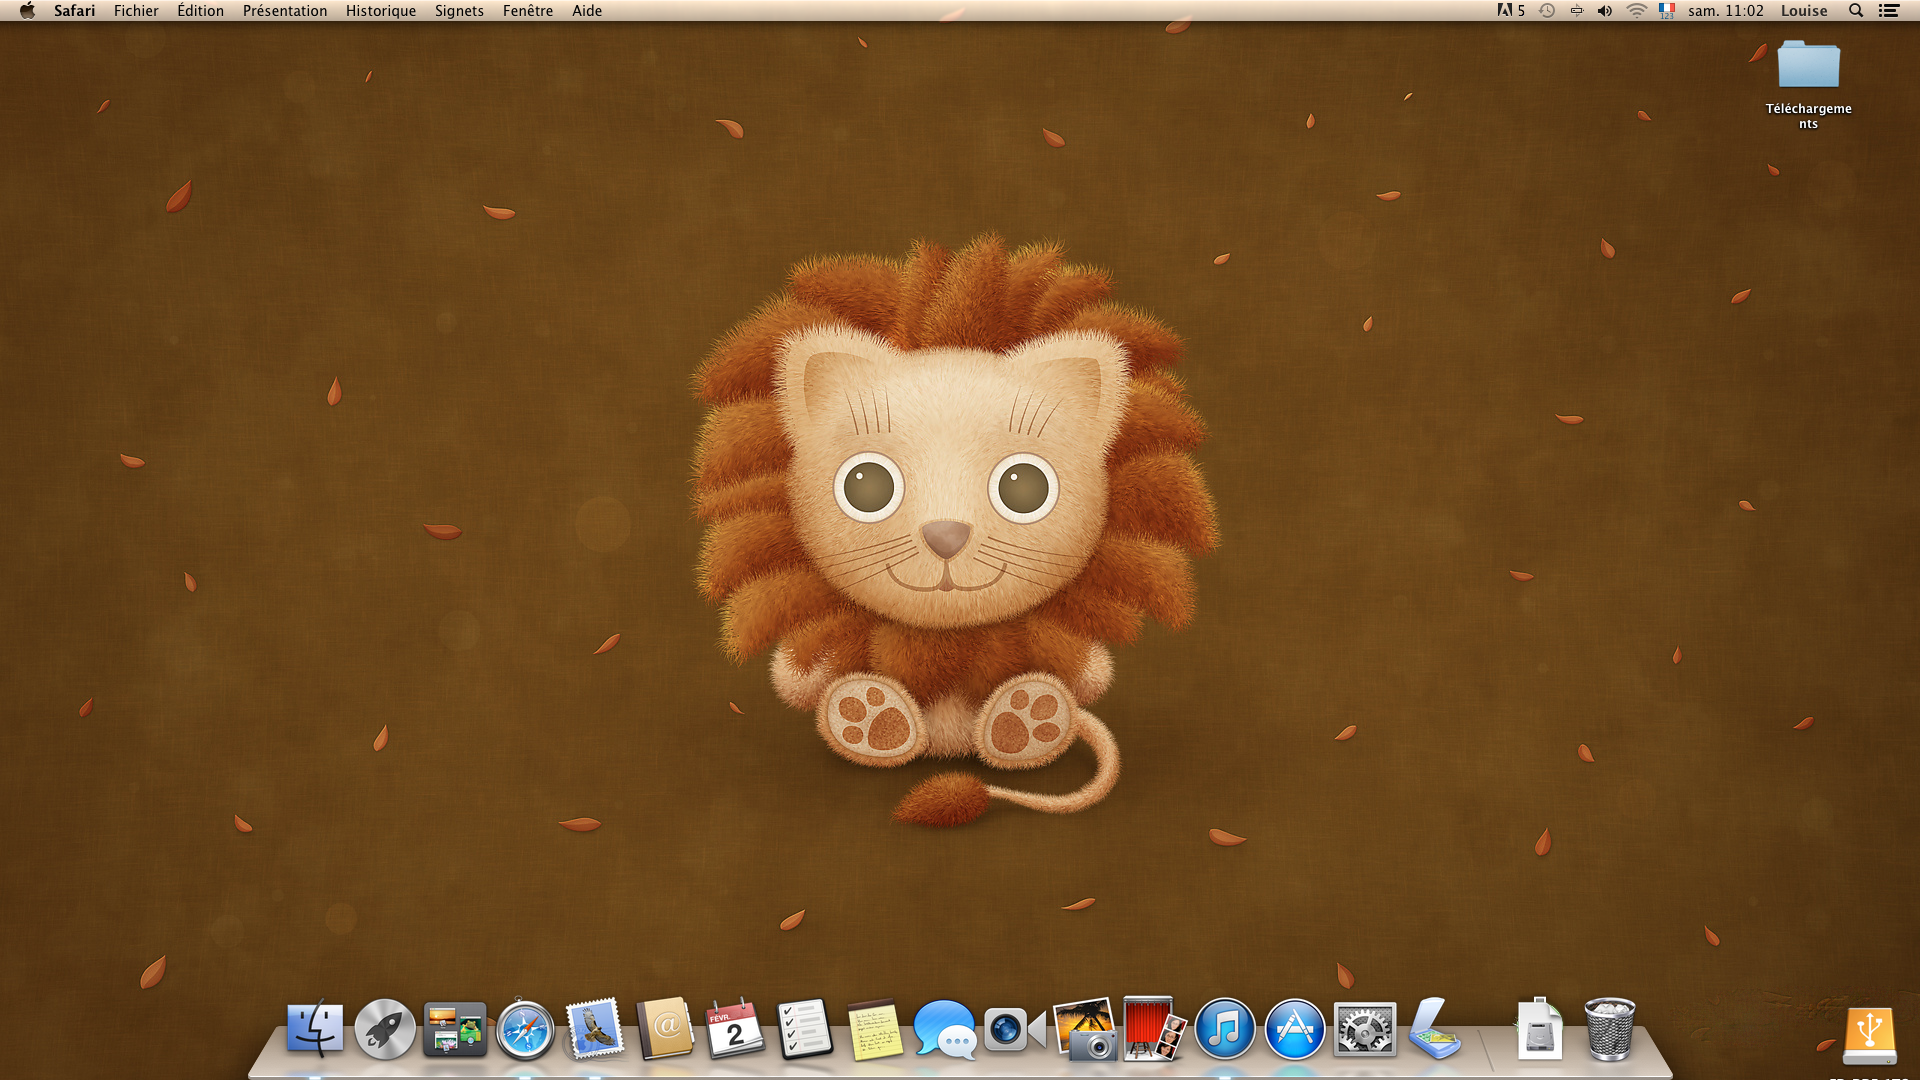Open the Historique menu
1920x1080 pixels.
pyautogui.click(x=380, y=11)
